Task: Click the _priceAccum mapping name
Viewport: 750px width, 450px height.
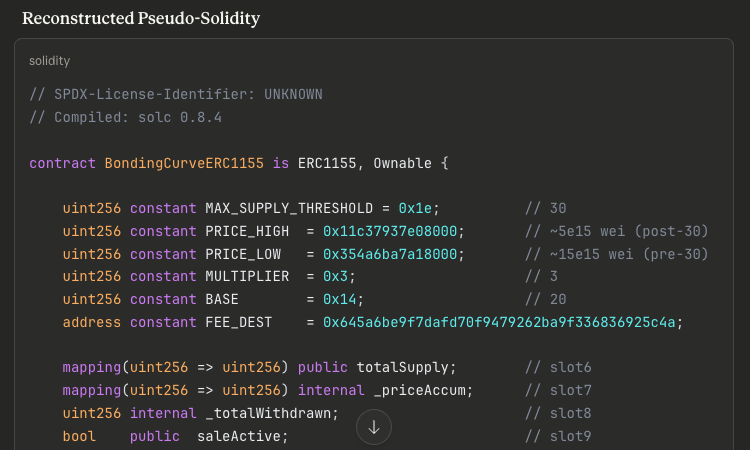Action: tap(419, 390)
